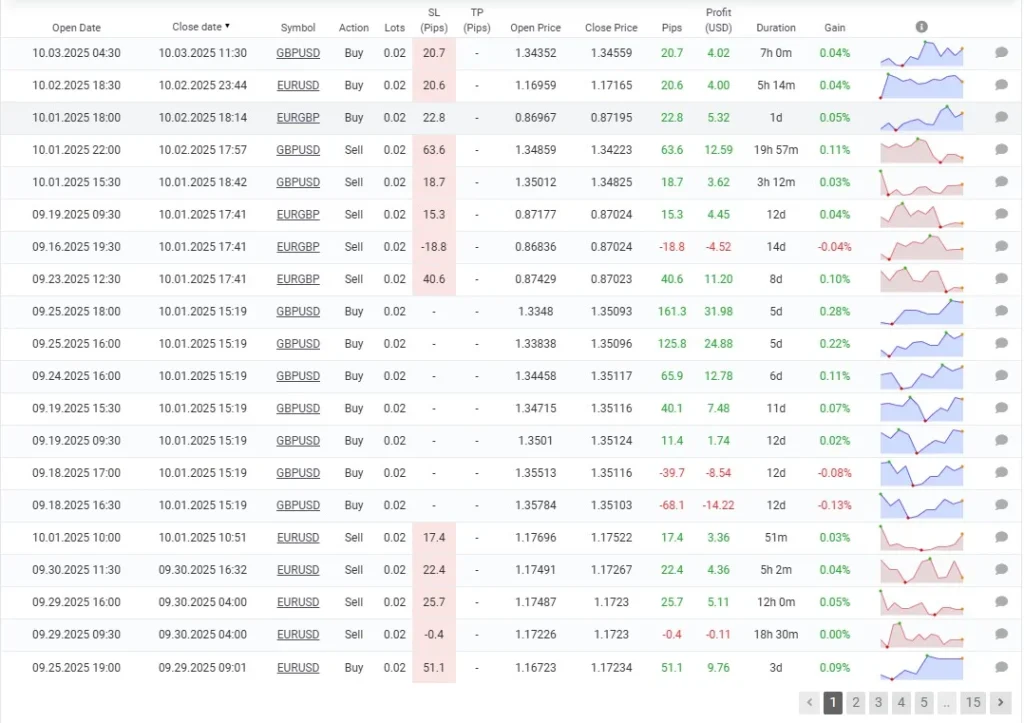The height and width of the screenshot is (723, 1024).
Task: Open comment bubble for 09.19.2025 09:30 EURGBP trade
Action: [x=1001, y=214]
